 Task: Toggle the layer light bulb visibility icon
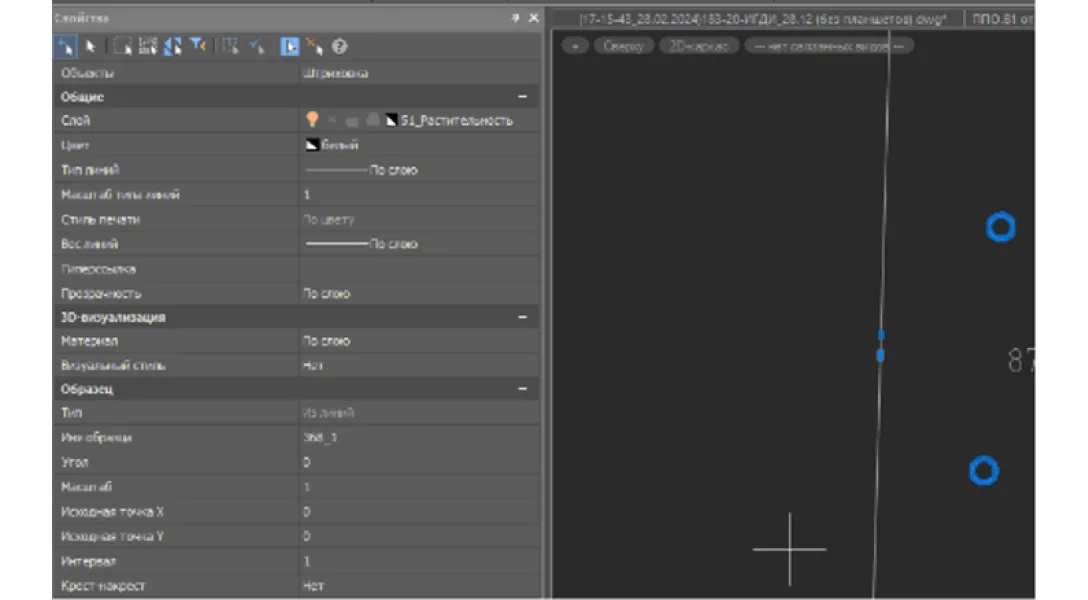click(312, 120)
